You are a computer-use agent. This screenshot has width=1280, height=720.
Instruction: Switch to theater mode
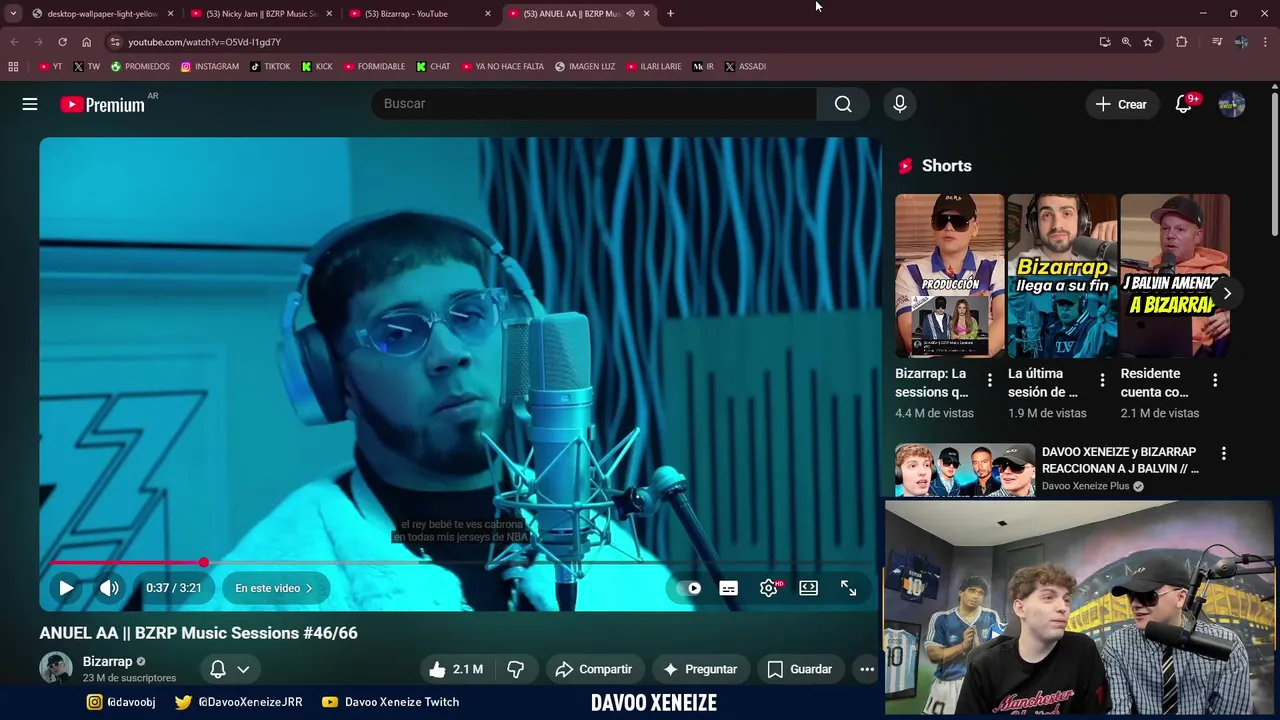(809, 588)
